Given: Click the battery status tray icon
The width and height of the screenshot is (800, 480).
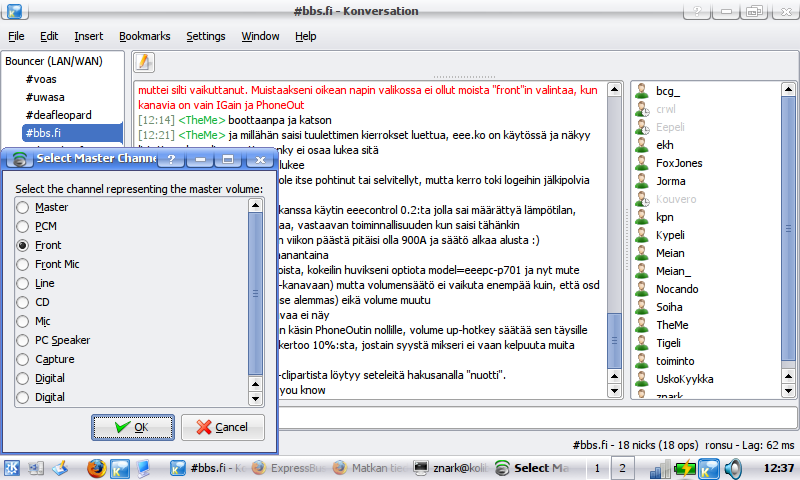Looking at the screenshot, I should pyautogui.click(x=684, y=467).
